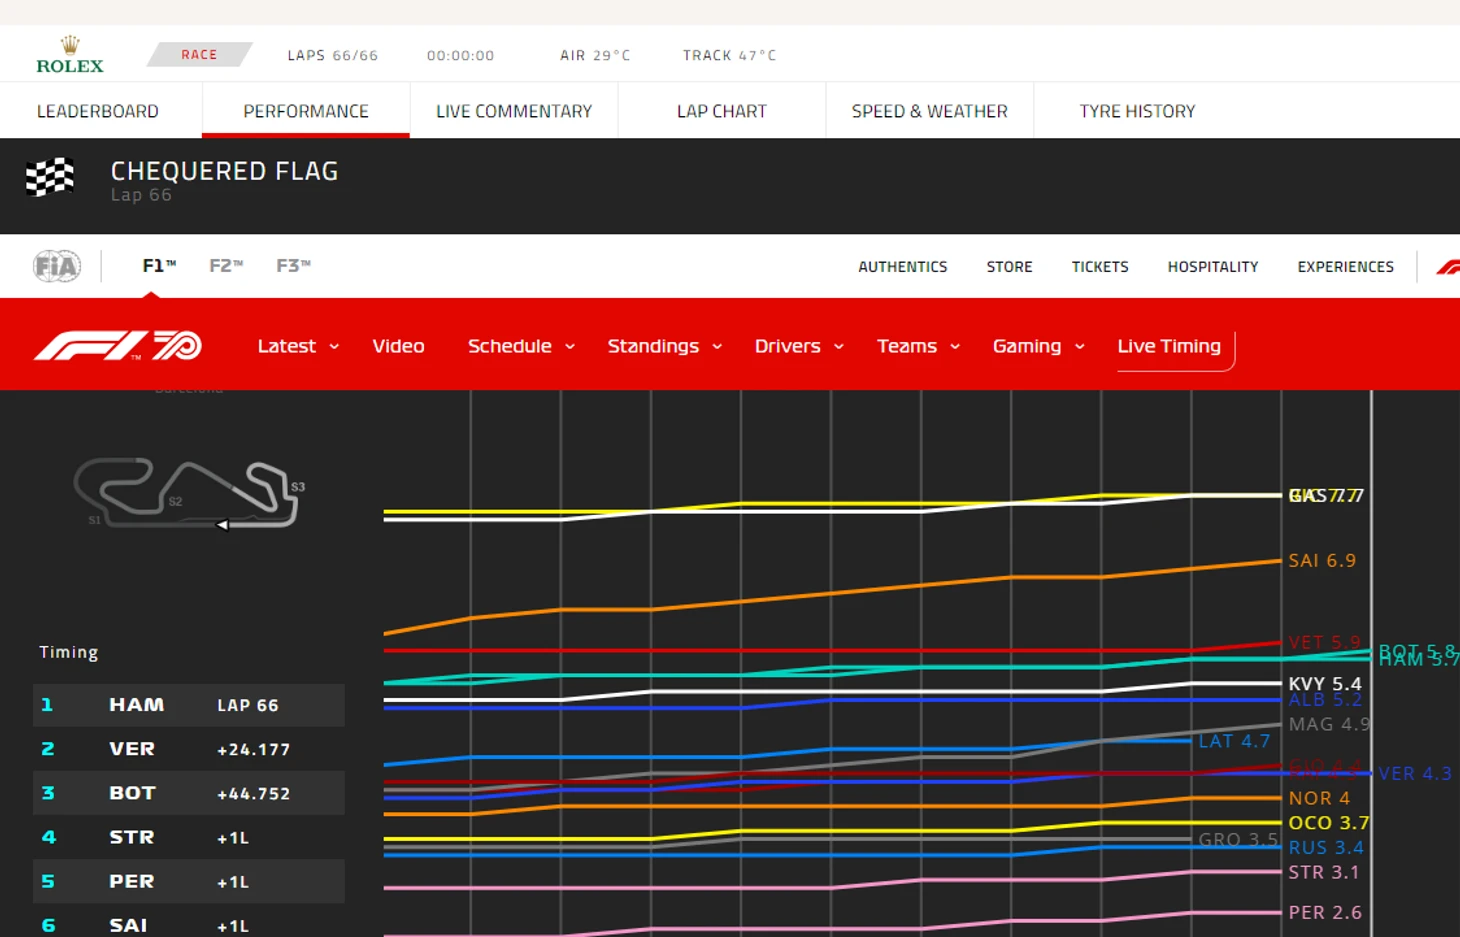Click the ALB 5.2 chart label
The height and width of the screenshot is (937, 1460).
click(x=1325, y=700)
